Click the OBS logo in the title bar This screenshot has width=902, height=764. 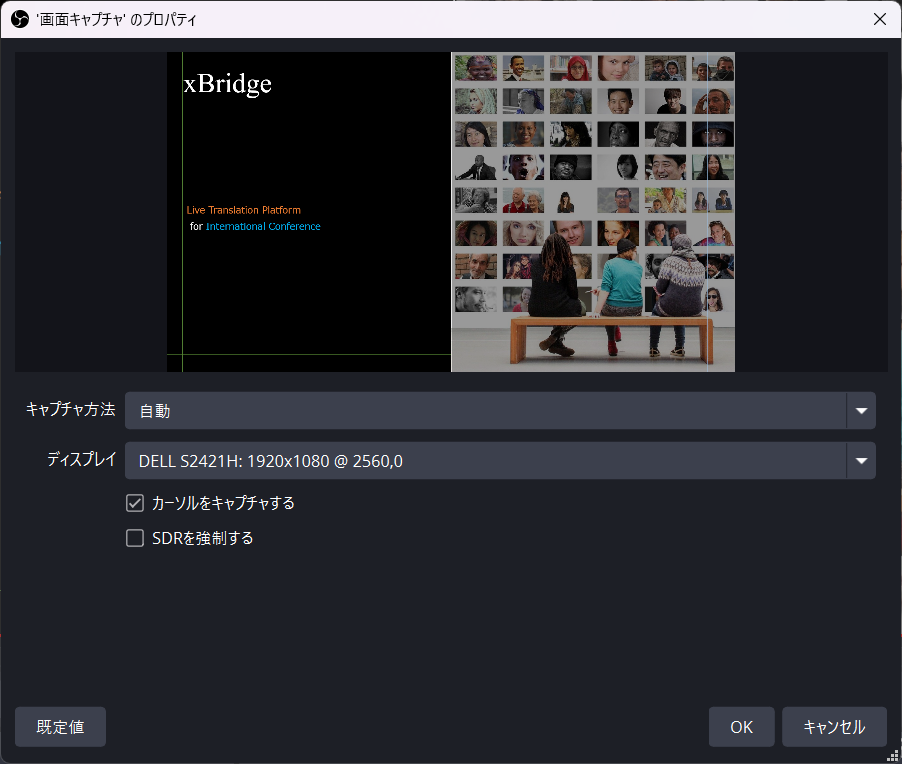[20, 19]
